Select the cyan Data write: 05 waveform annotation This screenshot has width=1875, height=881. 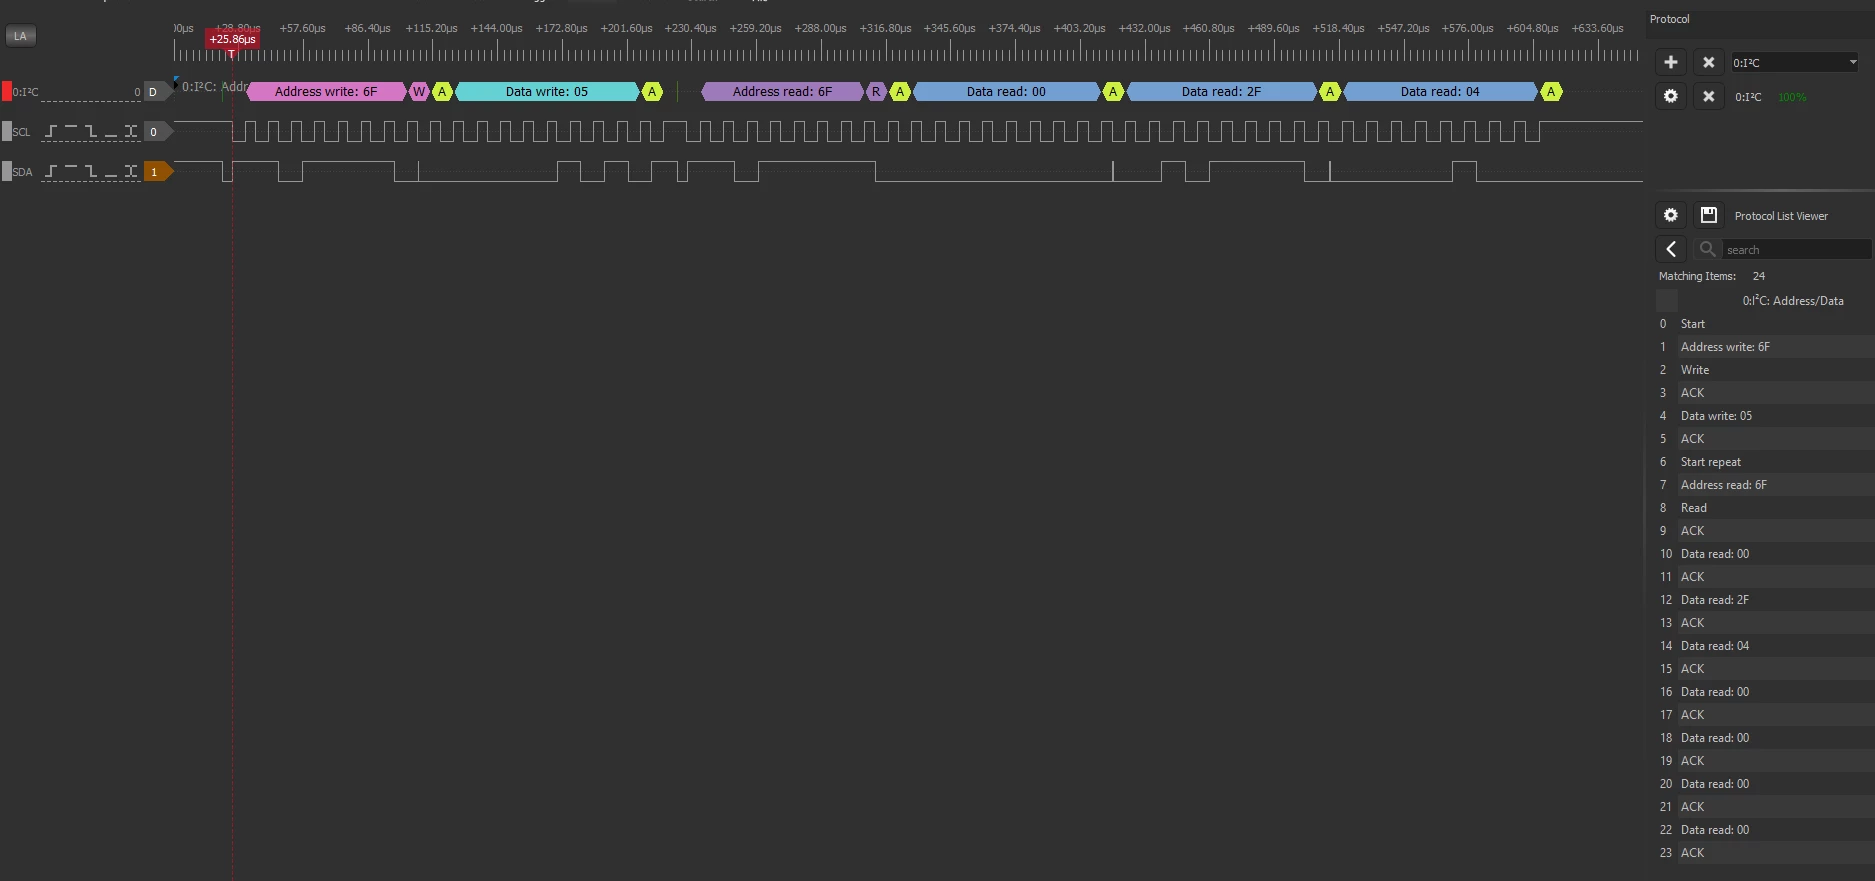coord(547,92)
